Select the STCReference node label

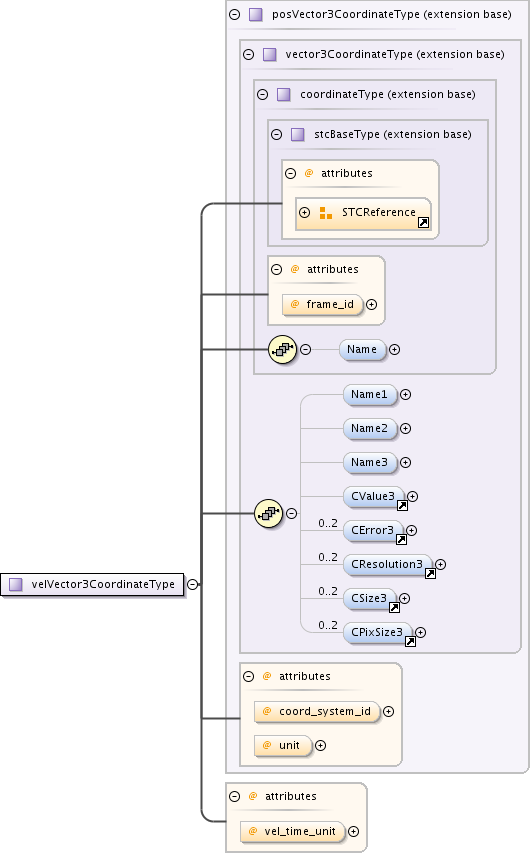pos(379,212)
